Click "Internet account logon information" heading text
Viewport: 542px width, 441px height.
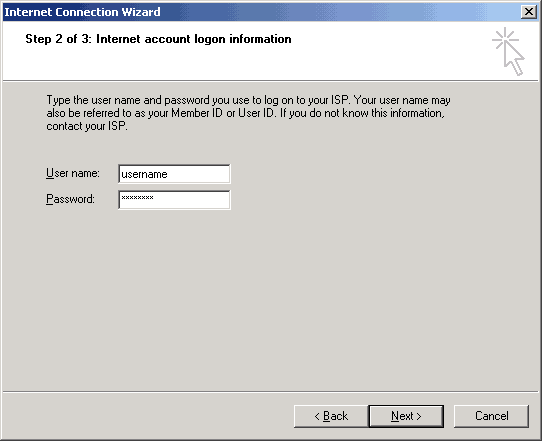pos(194,39)
